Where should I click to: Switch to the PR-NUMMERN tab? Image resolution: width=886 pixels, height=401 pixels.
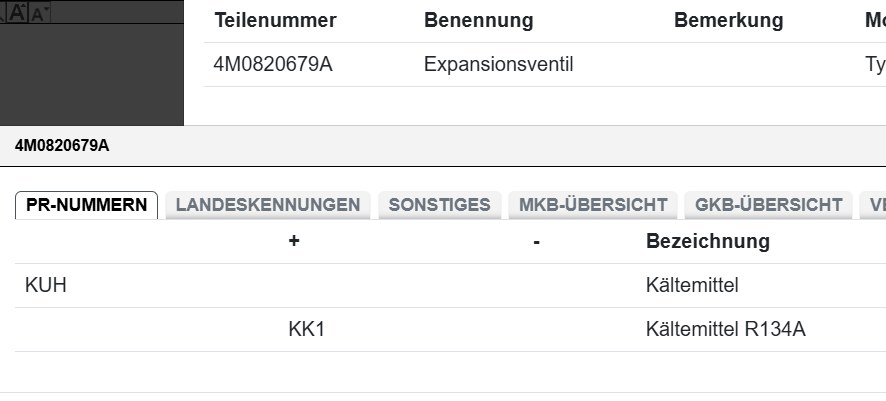tap(86, 205)
